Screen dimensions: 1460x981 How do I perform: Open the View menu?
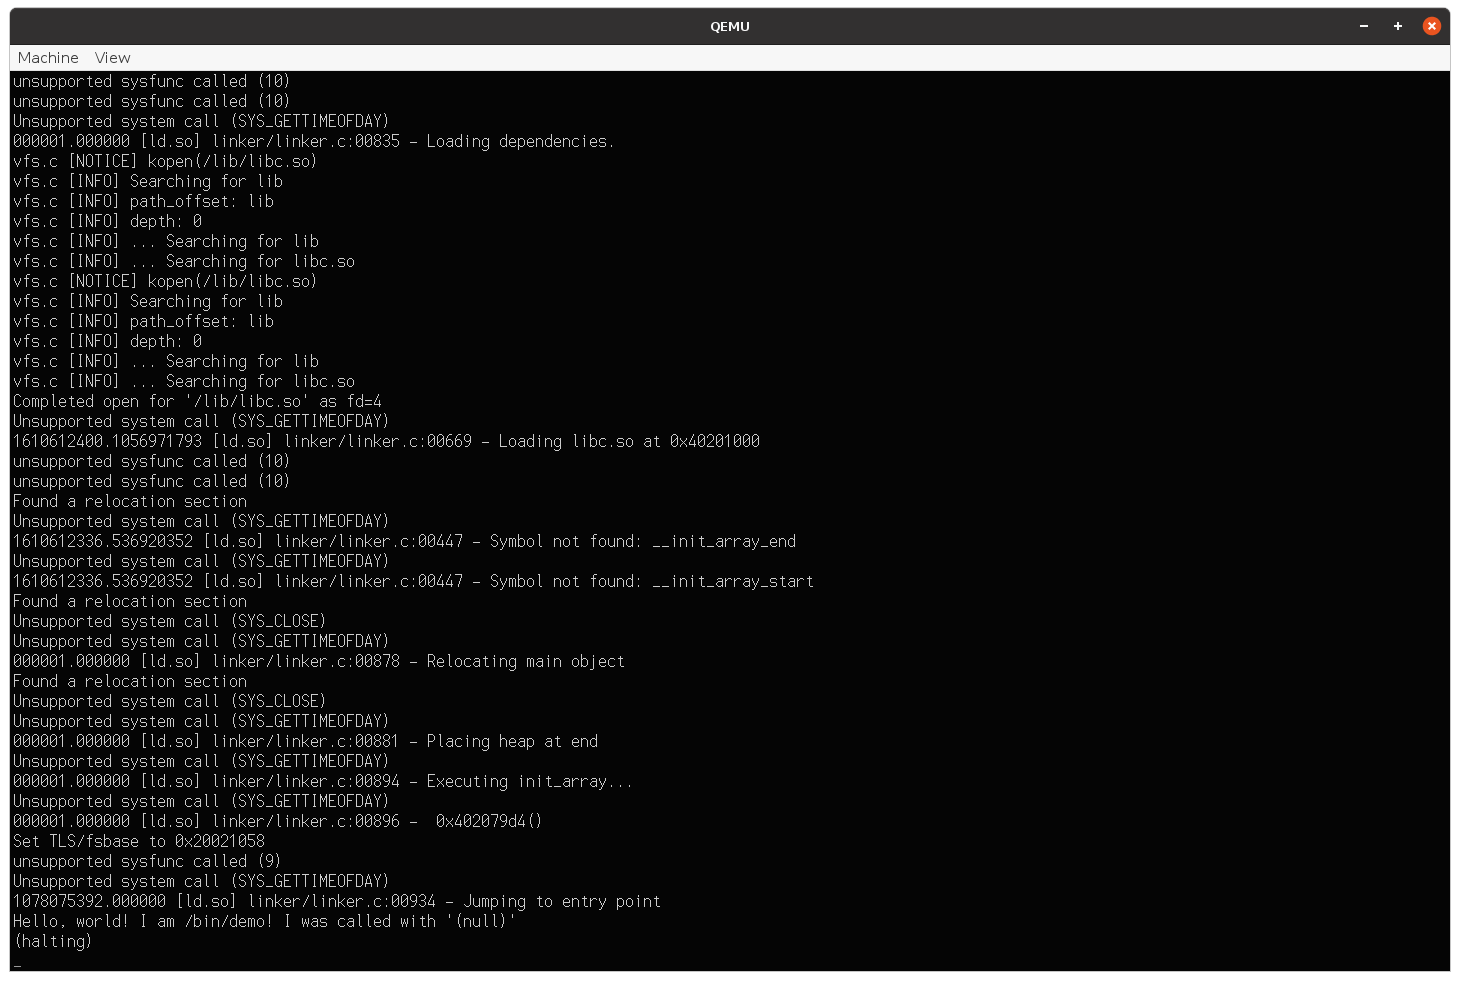112,58
